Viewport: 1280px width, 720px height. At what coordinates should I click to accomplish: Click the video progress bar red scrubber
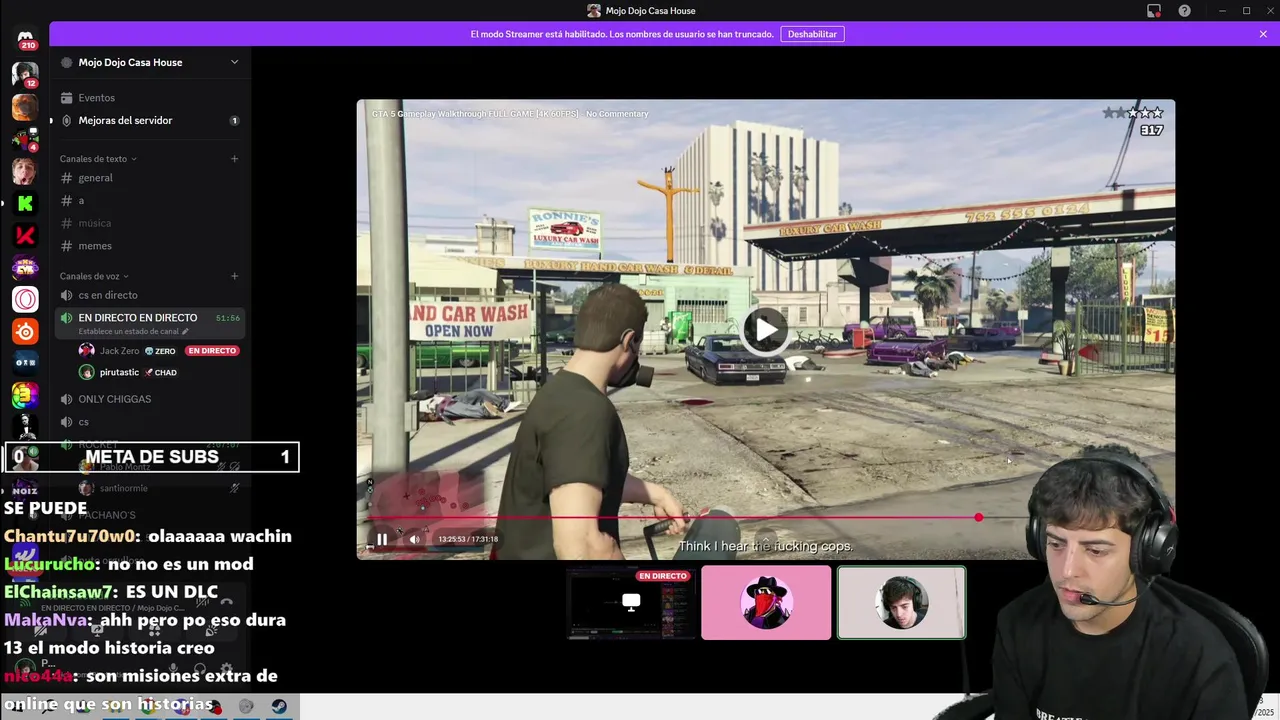point(979,517)
